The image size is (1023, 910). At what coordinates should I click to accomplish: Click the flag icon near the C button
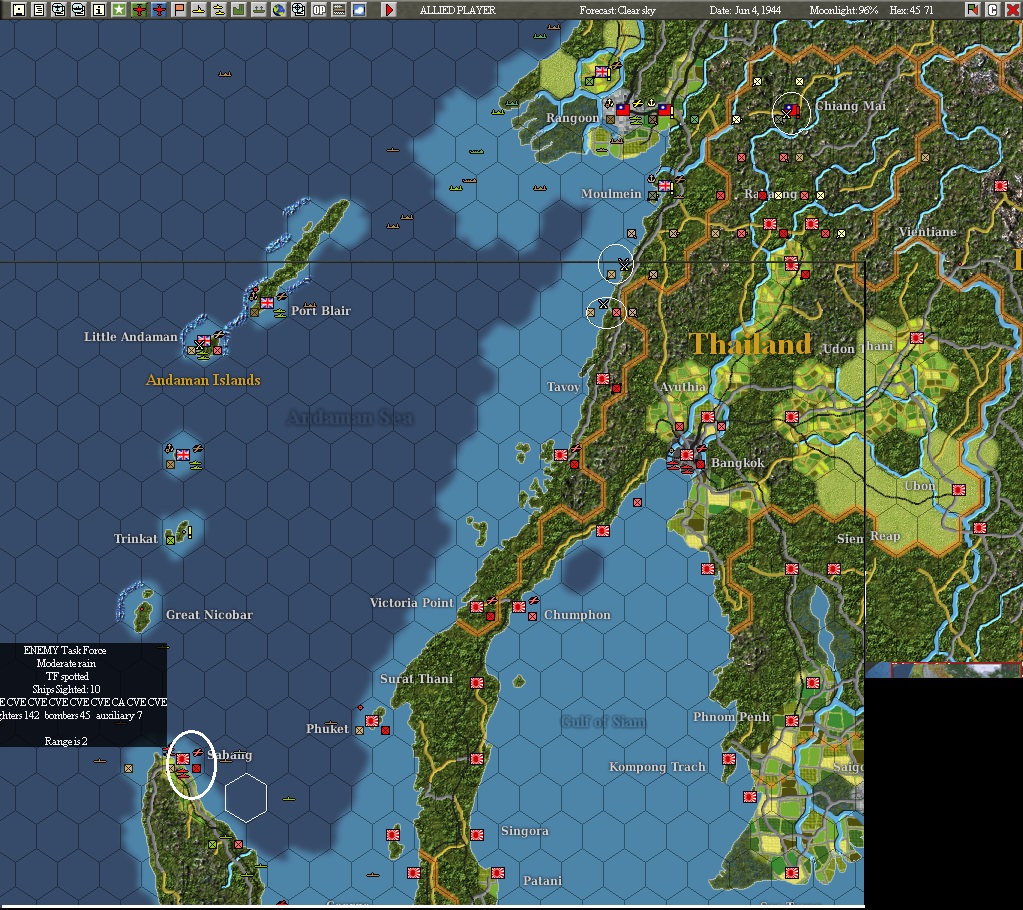pos(972,9)
